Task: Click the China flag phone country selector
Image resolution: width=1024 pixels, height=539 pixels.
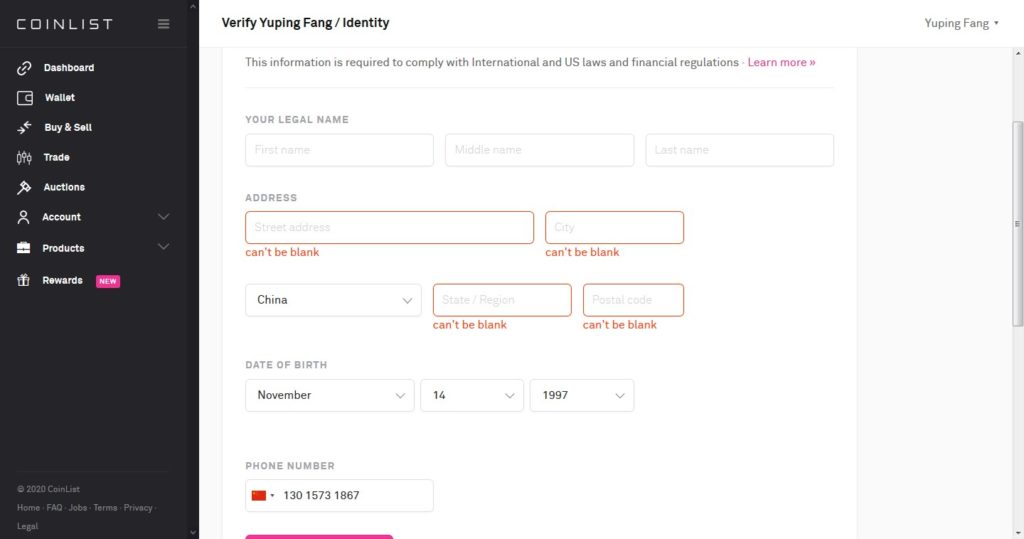Action: (263, 495)
